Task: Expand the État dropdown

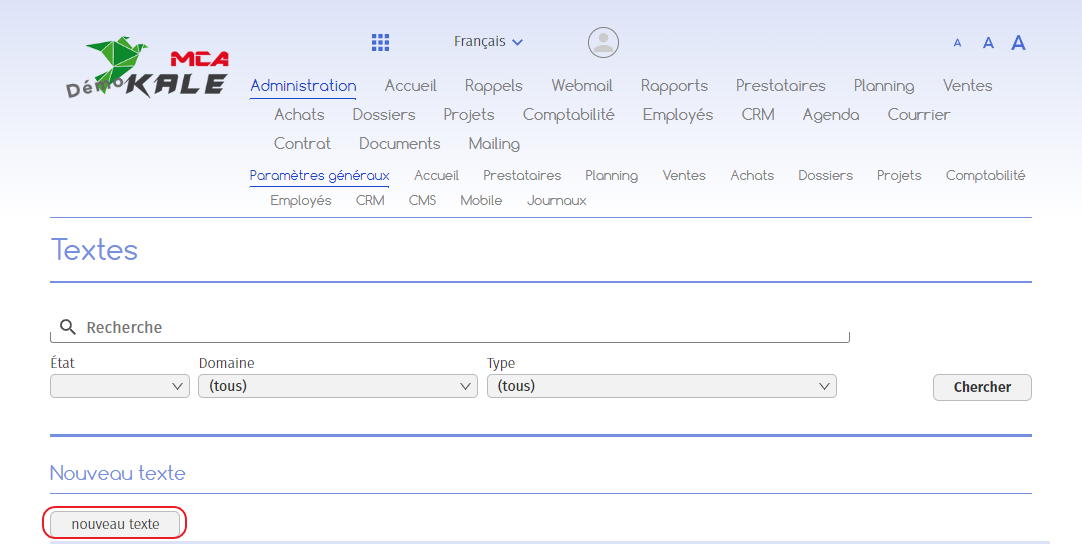Action: click(x=119, y=386)
